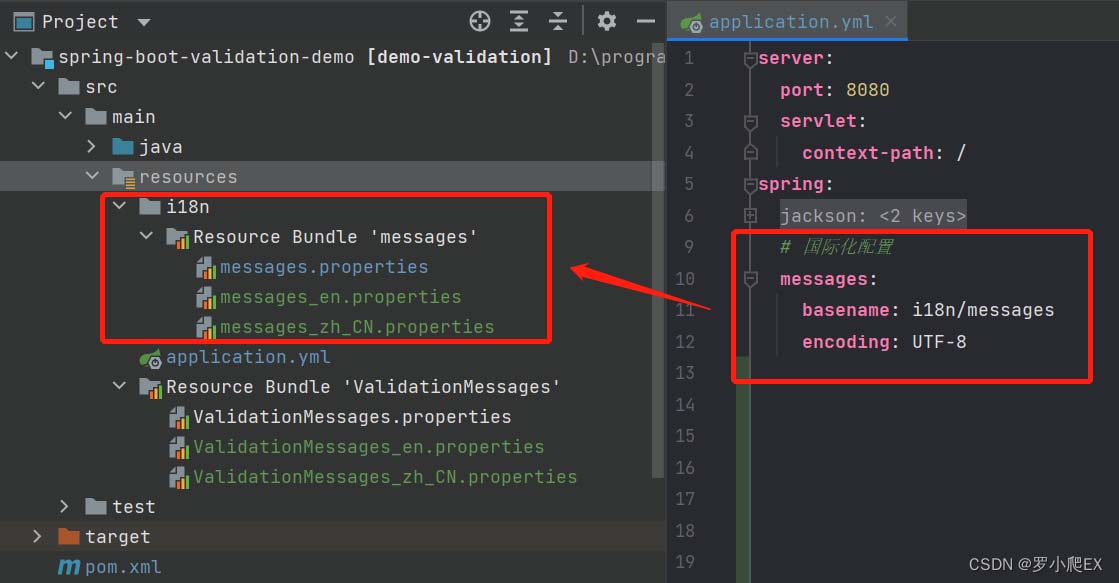Switch to the application.yml editor tab

(x=790, y=22)
